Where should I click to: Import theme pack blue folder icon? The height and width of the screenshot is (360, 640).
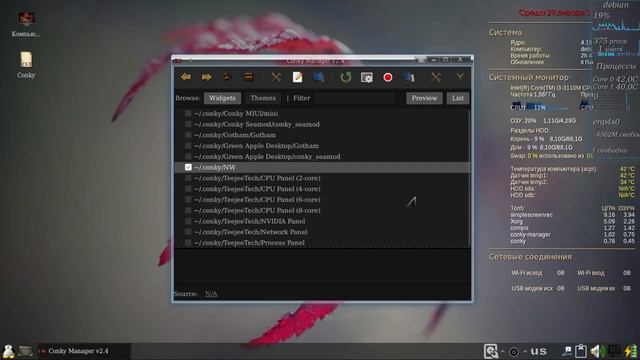[409, 77]
